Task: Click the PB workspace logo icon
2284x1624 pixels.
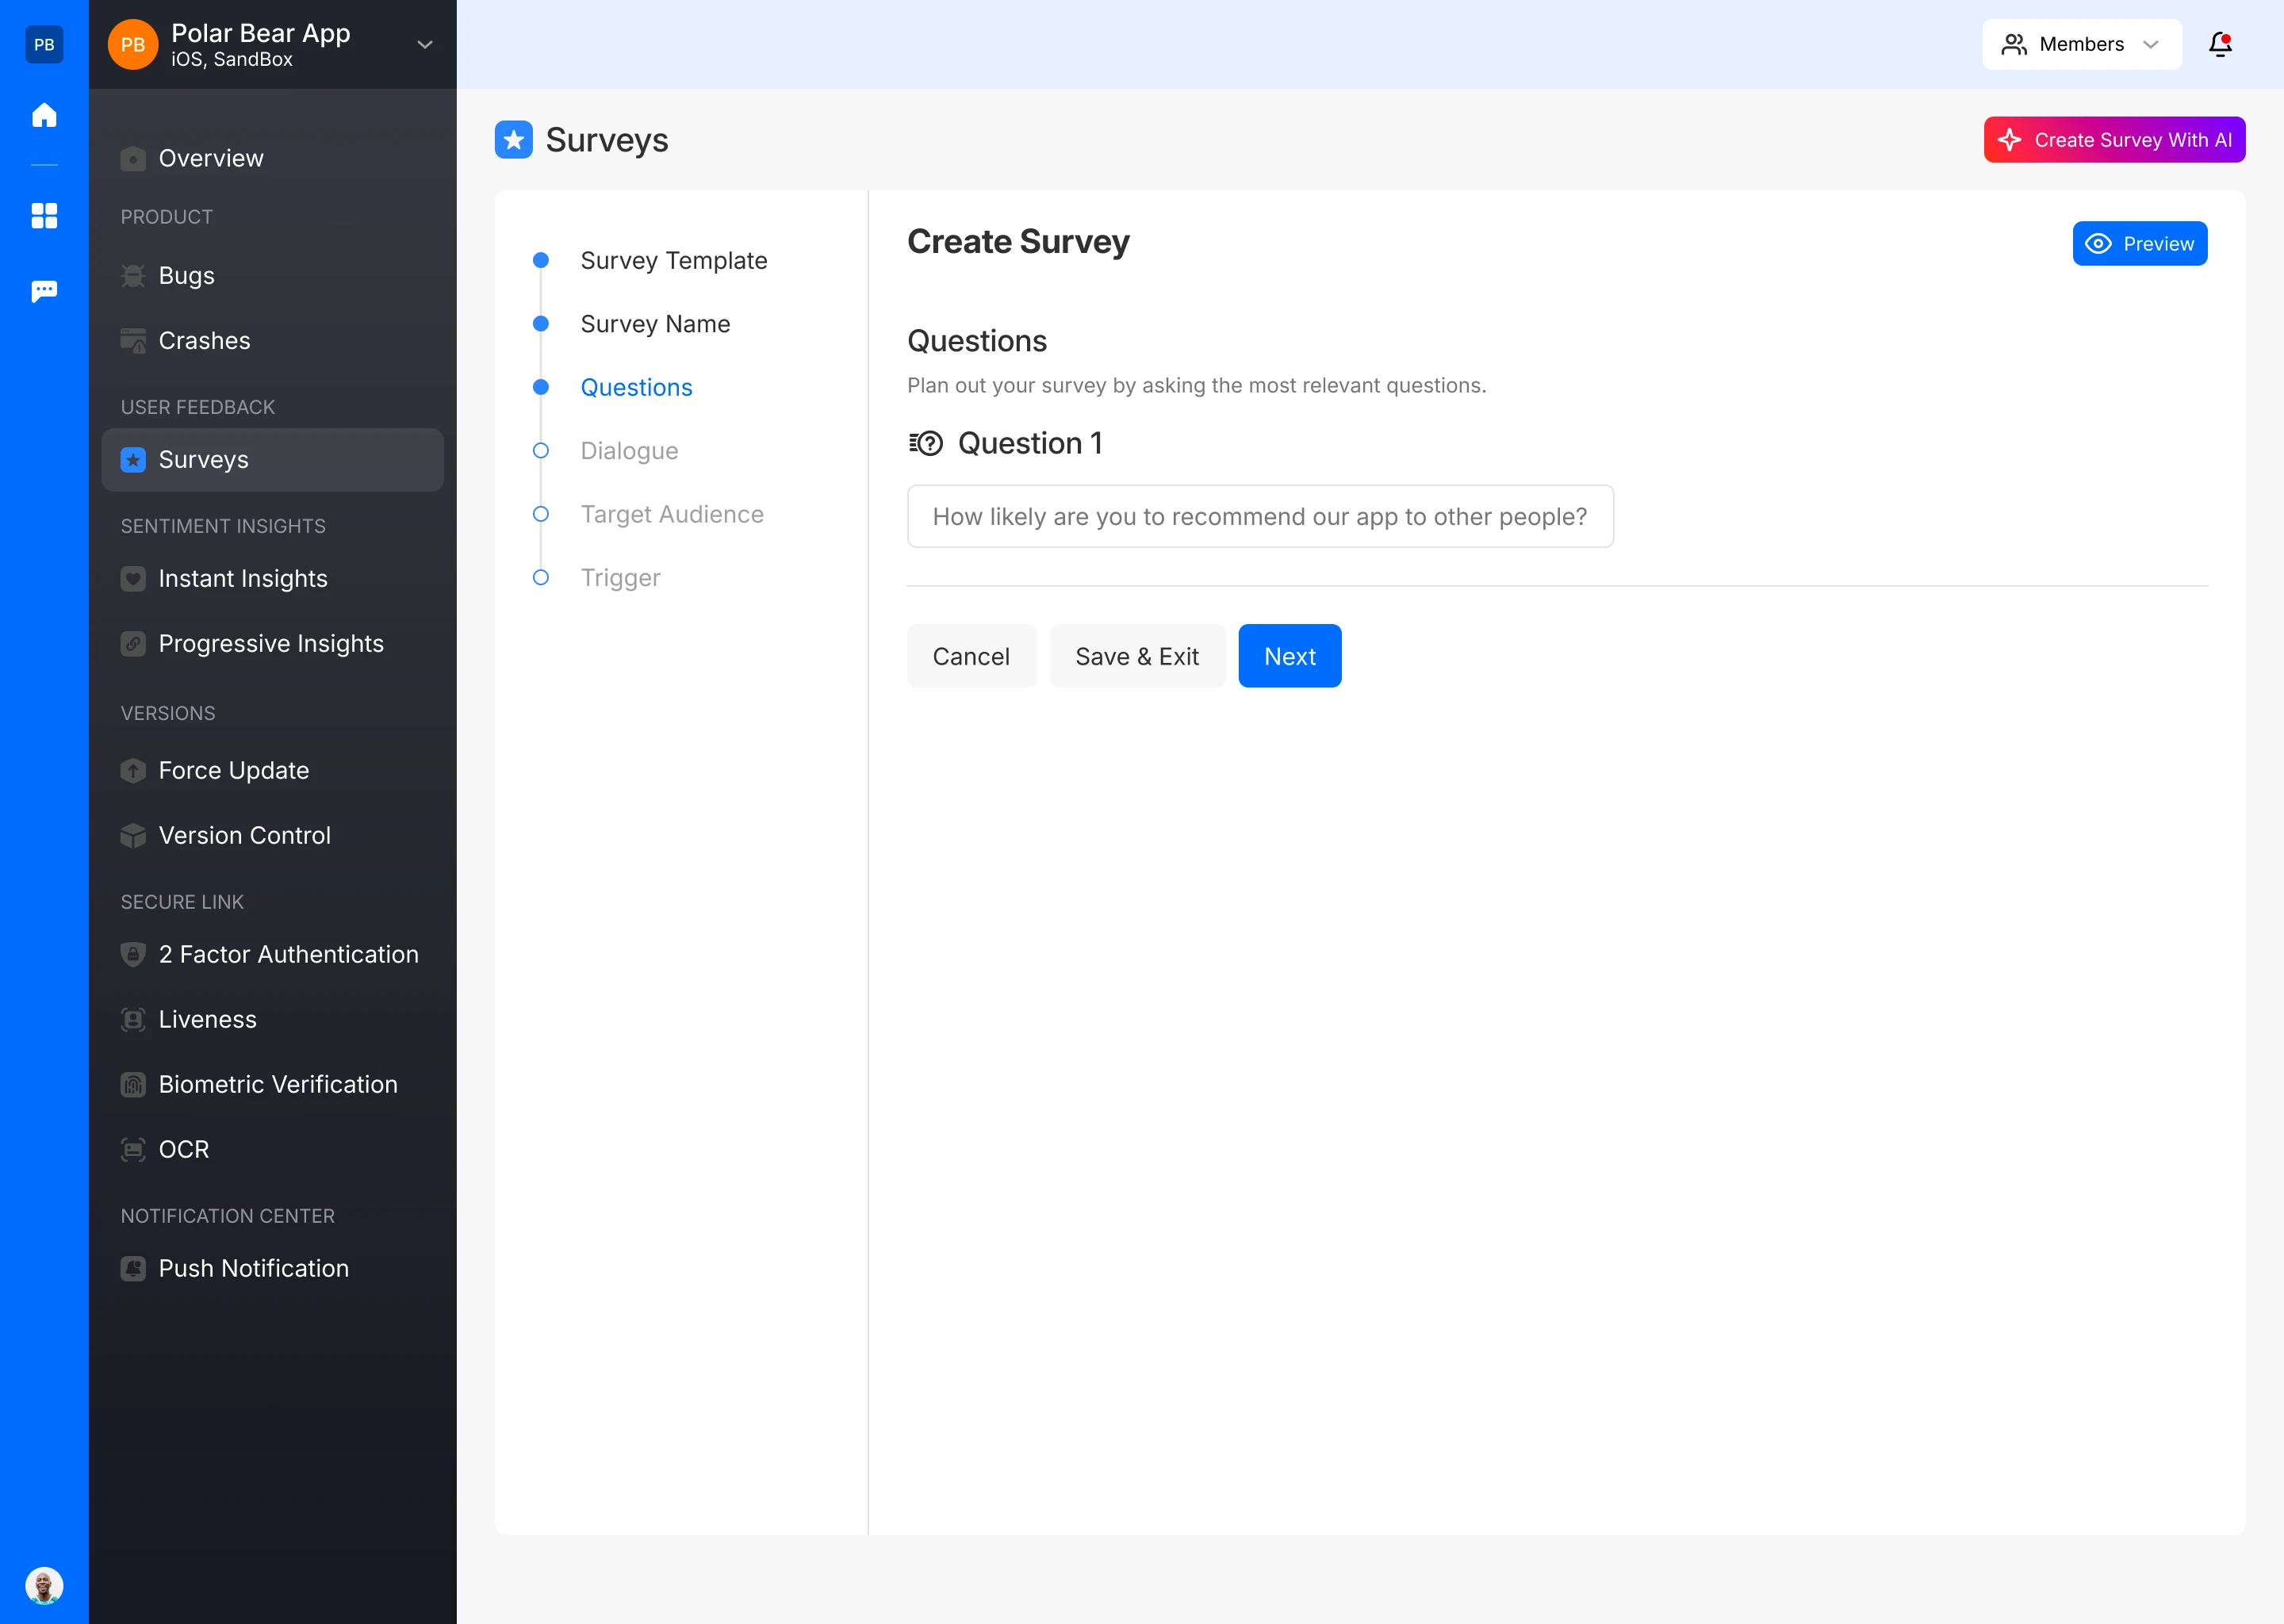Action: [44, 44]
